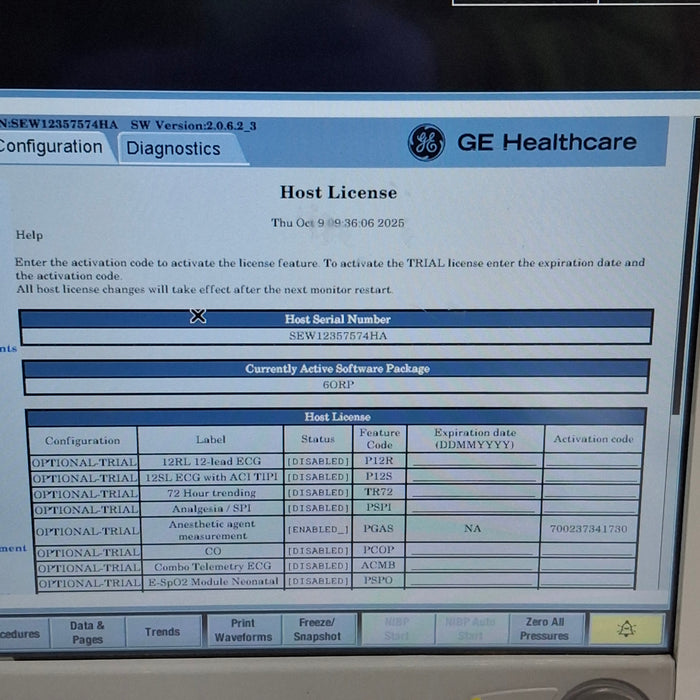This screenshot has height=700, width=700.
Task: Toggle status of Analgesia / SPI
Action: pos(318,508)
